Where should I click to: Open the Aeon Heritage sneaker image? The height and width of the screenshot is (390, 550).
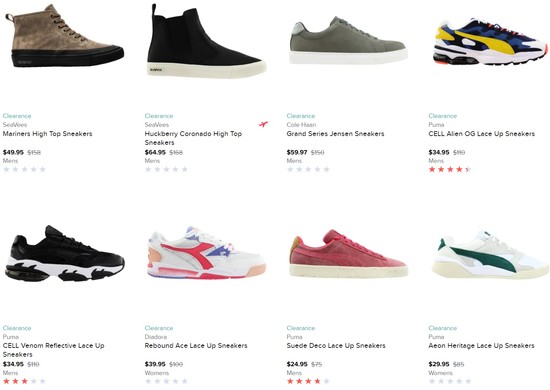pyautogui.click(x=490, y=254)
